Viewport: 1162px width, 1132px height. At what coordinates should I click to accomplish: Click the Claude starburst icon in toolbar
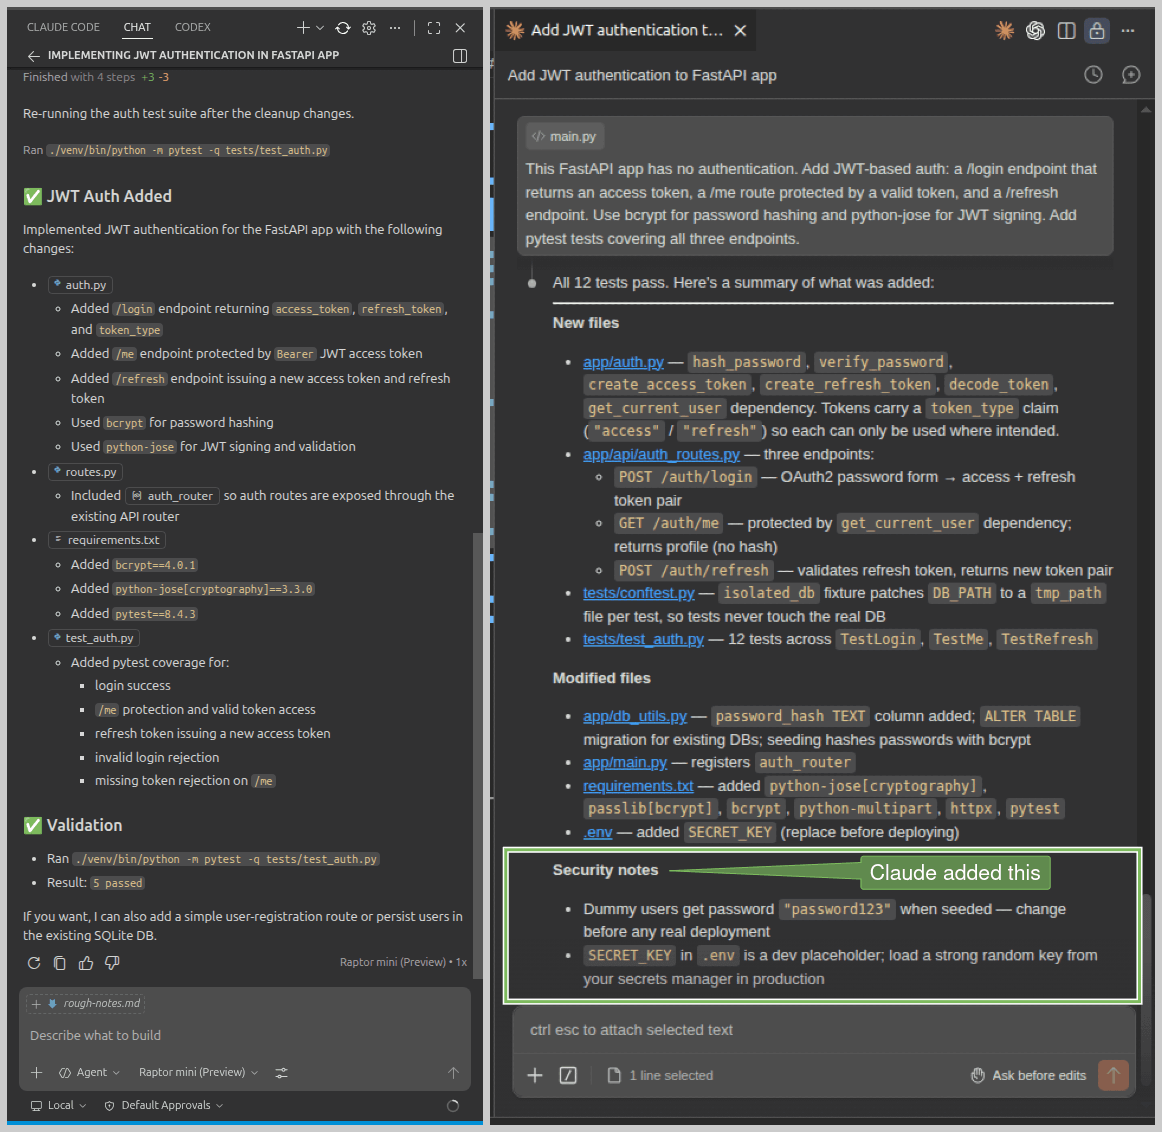[1004, 30]
